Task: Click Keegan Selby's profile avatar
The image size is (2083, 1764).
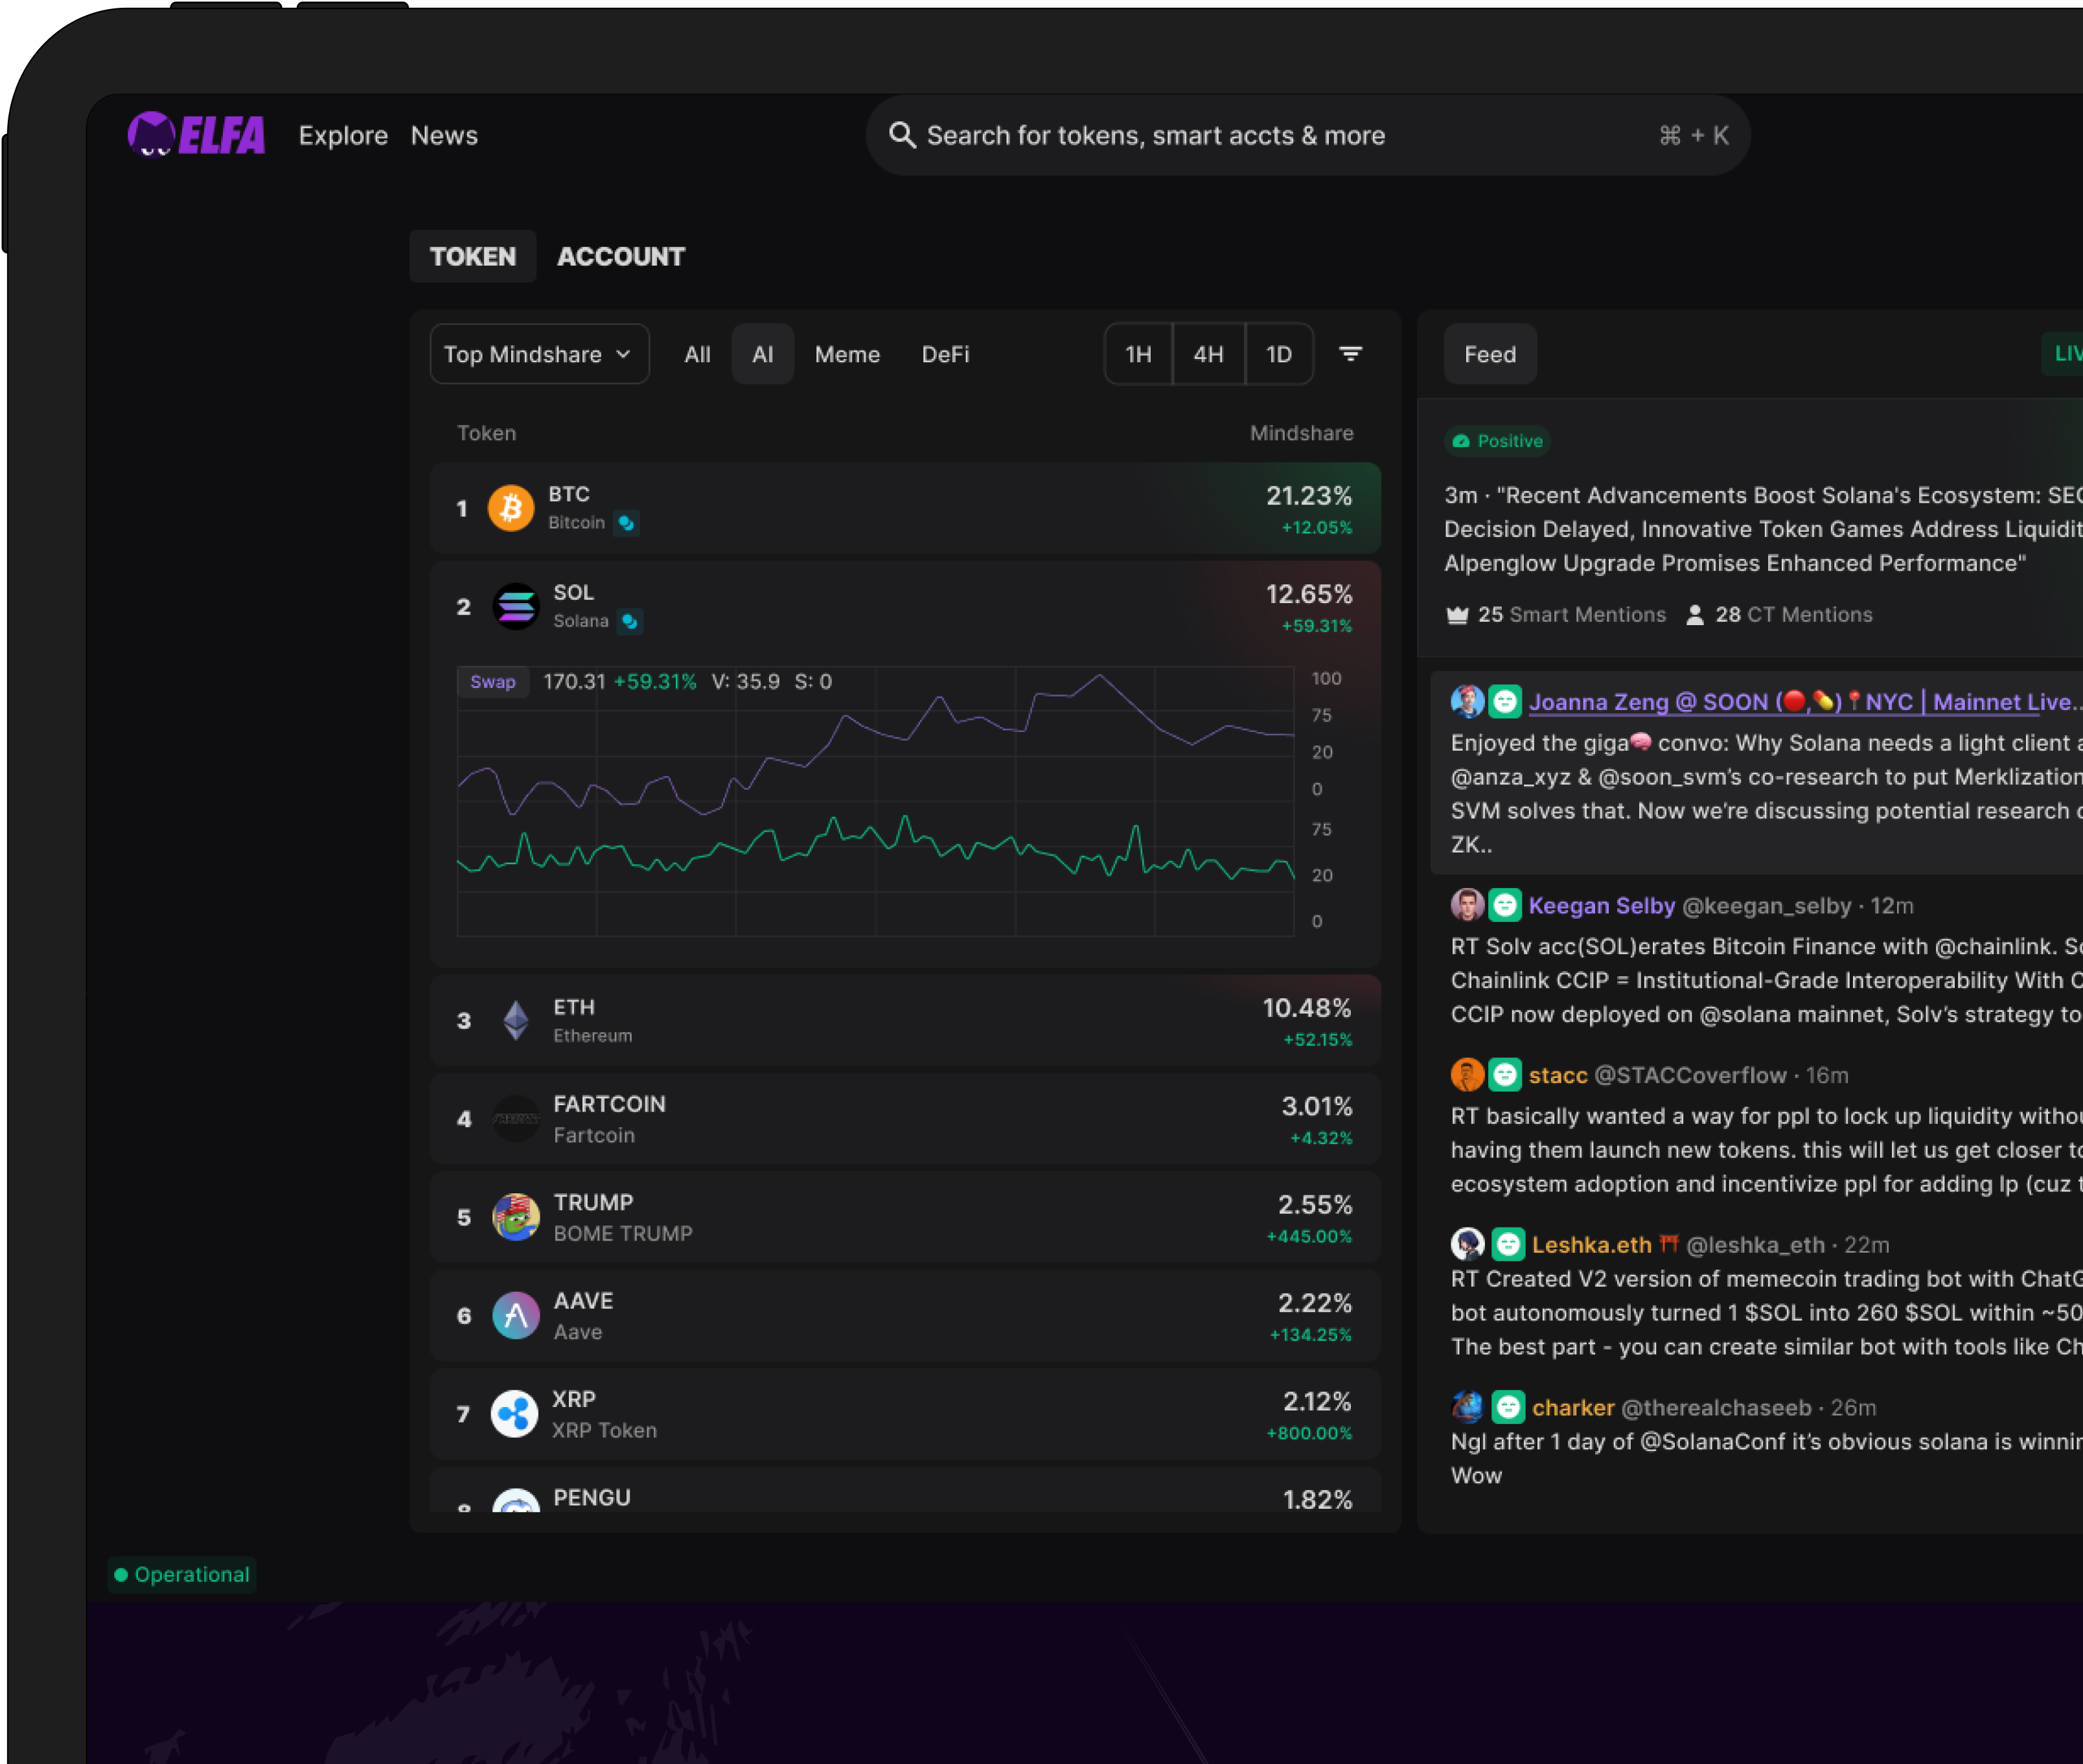Action: 1467,905
